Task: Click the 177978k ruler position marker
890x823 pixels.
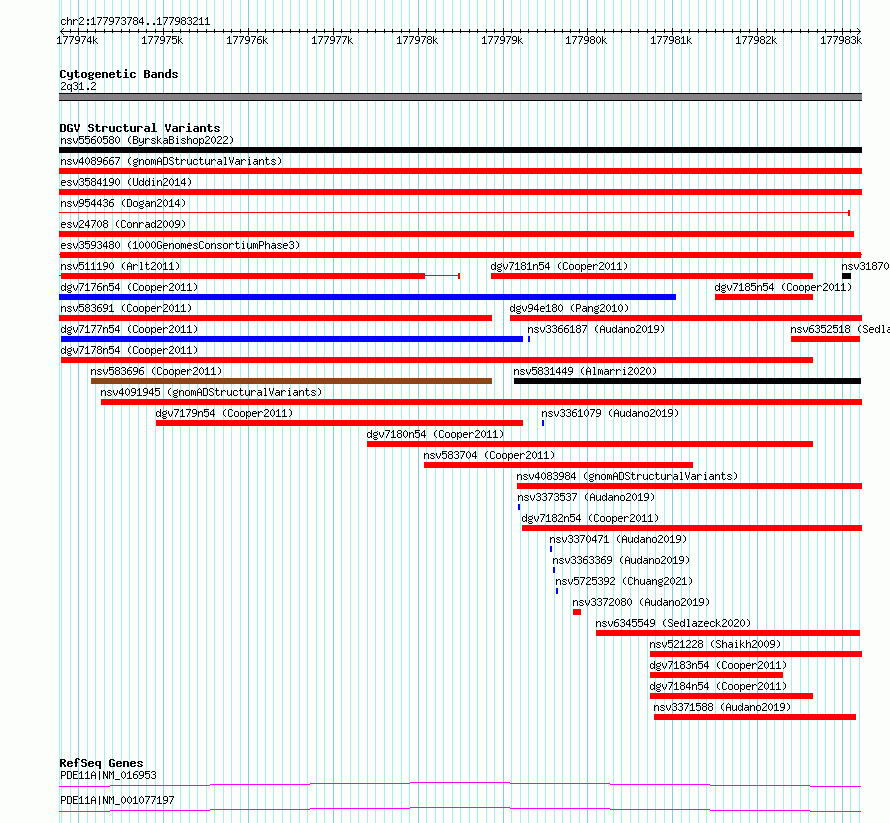Action: point(417,40)
